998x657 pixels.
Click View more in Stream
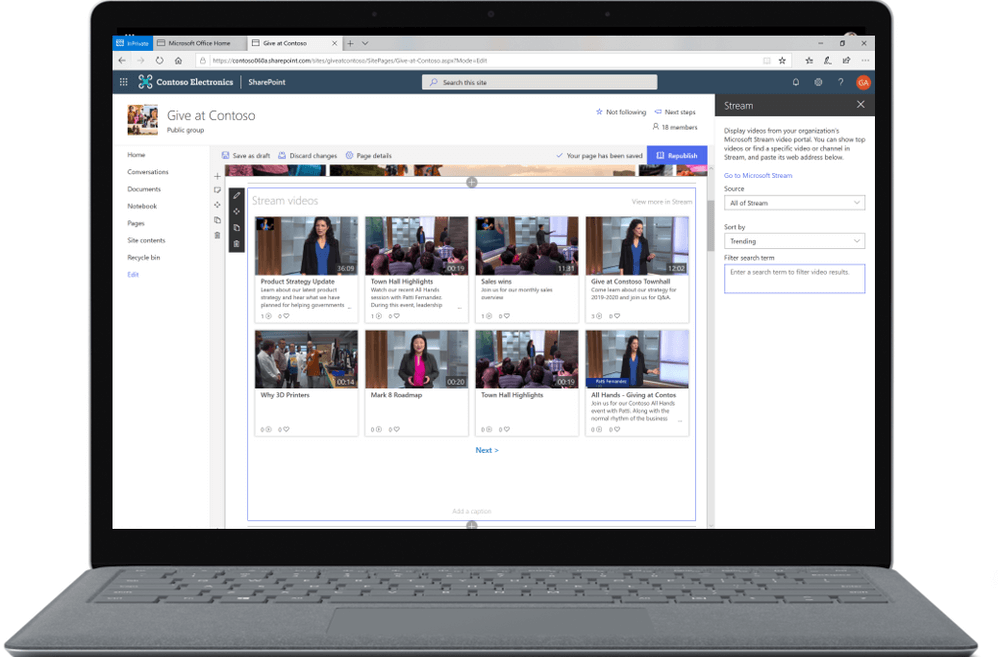tap(661, 202)
